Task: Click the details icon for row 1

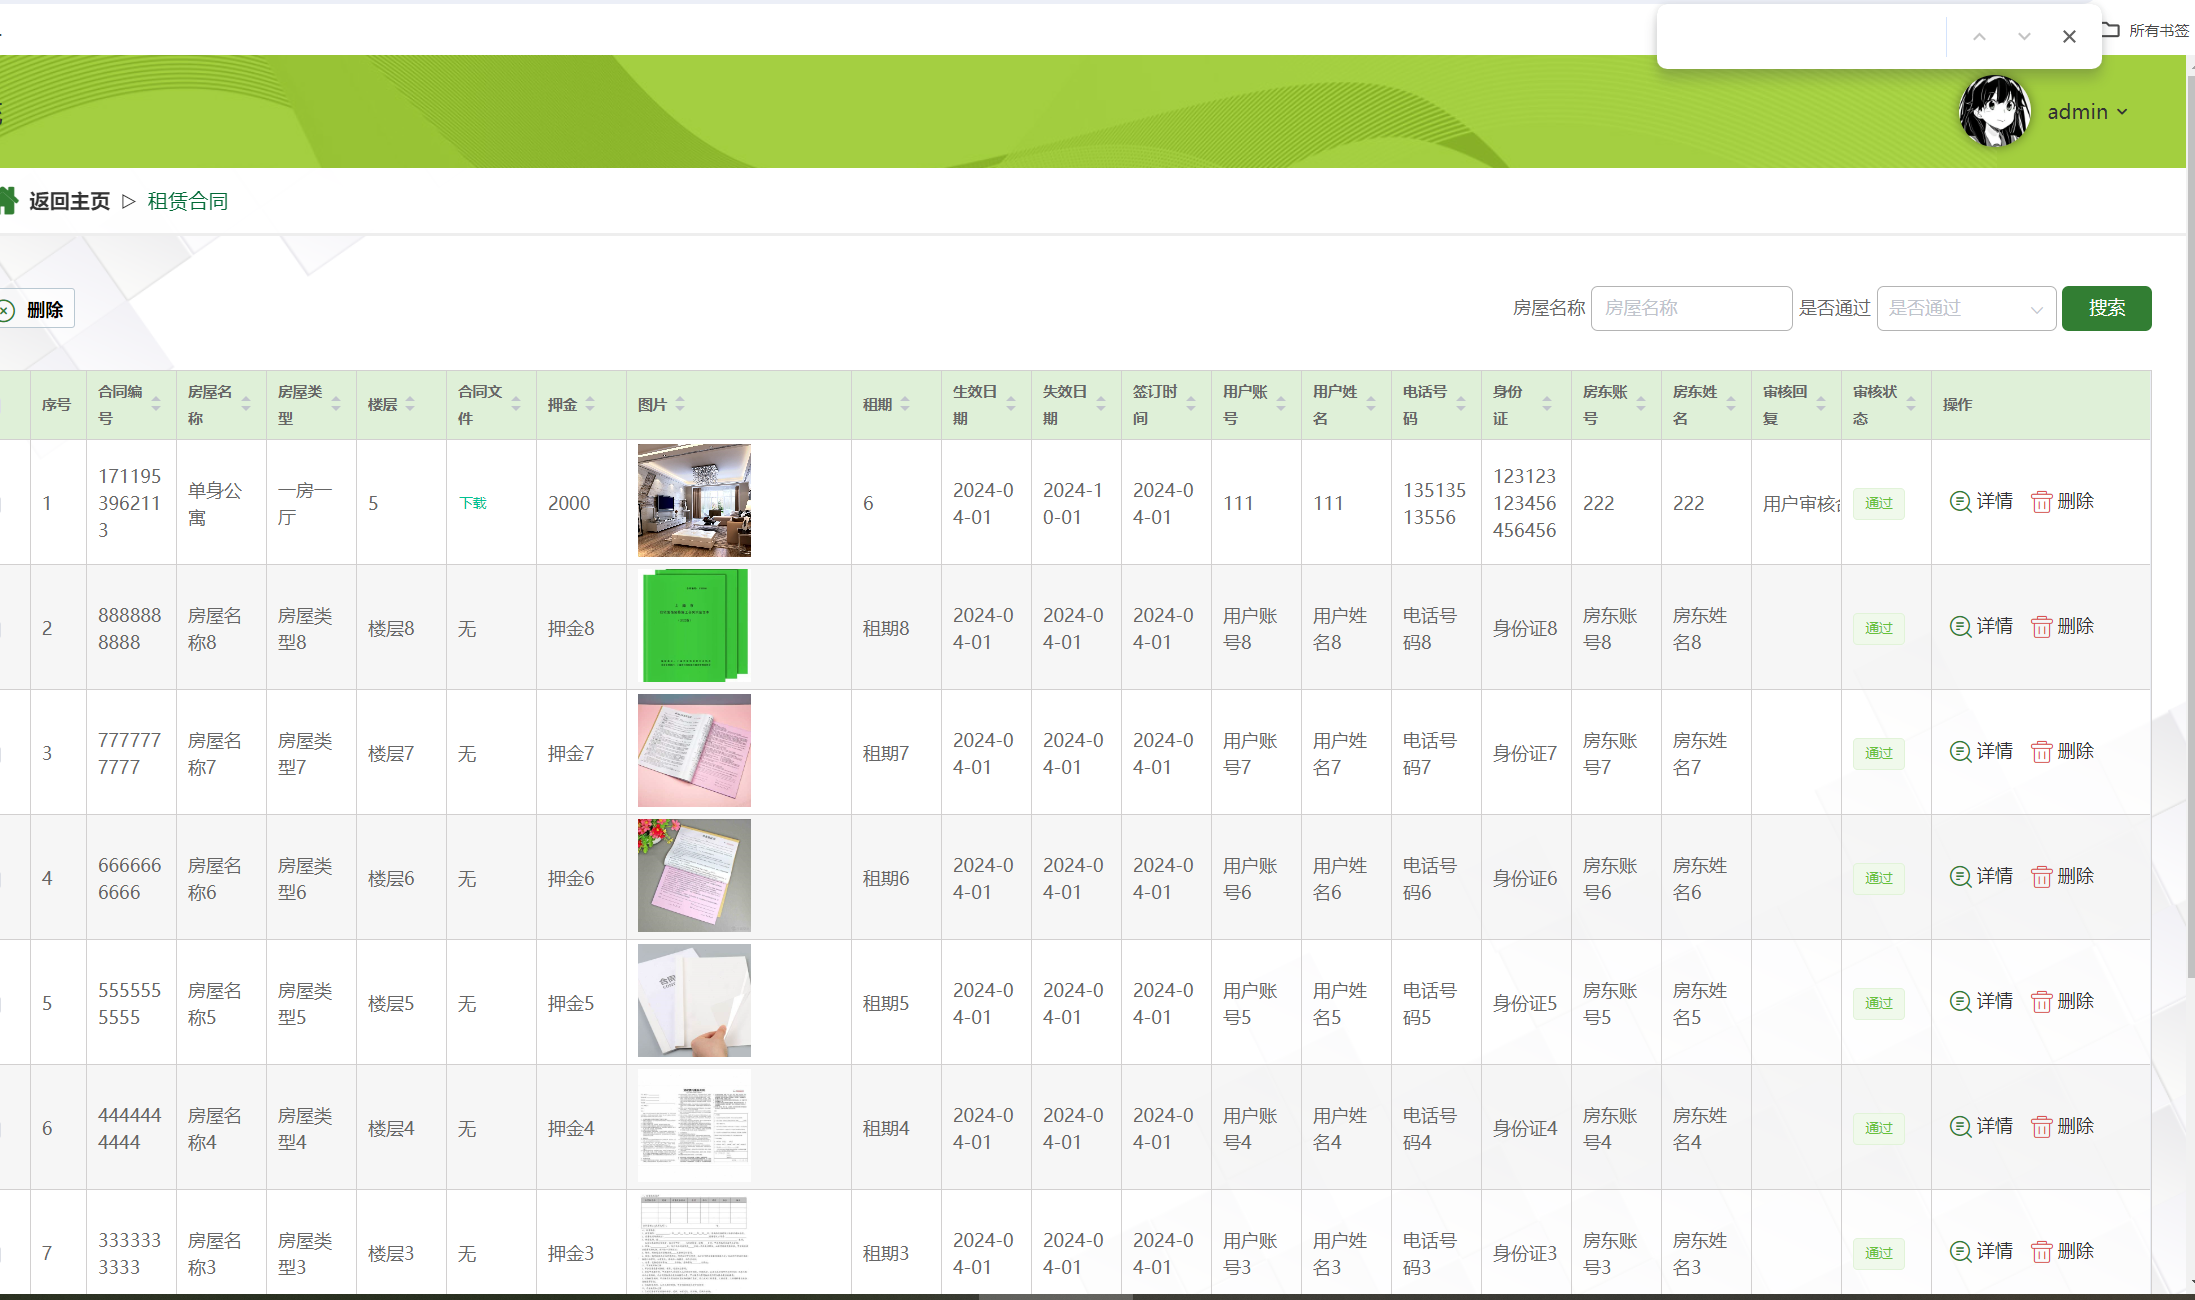Action: pos(1960,502)
